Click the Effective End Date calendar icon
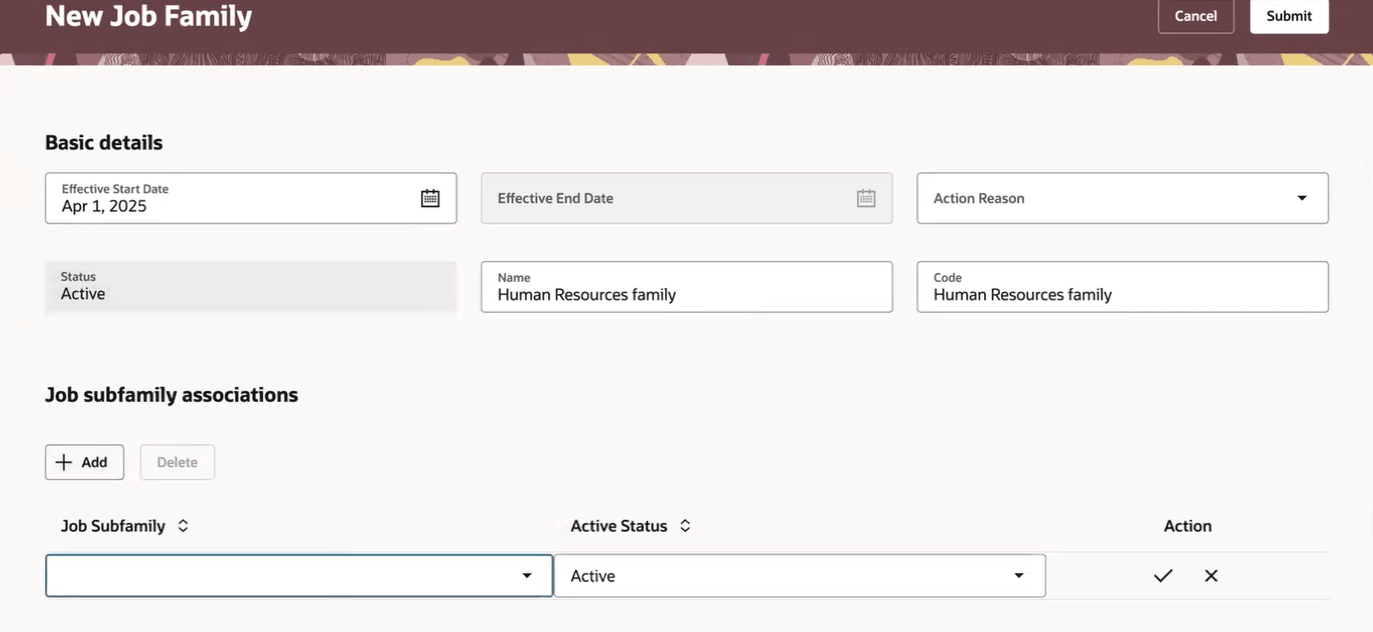Image resolution: width=1373 pixels, height=632 pixels. (x=866, y=198)
